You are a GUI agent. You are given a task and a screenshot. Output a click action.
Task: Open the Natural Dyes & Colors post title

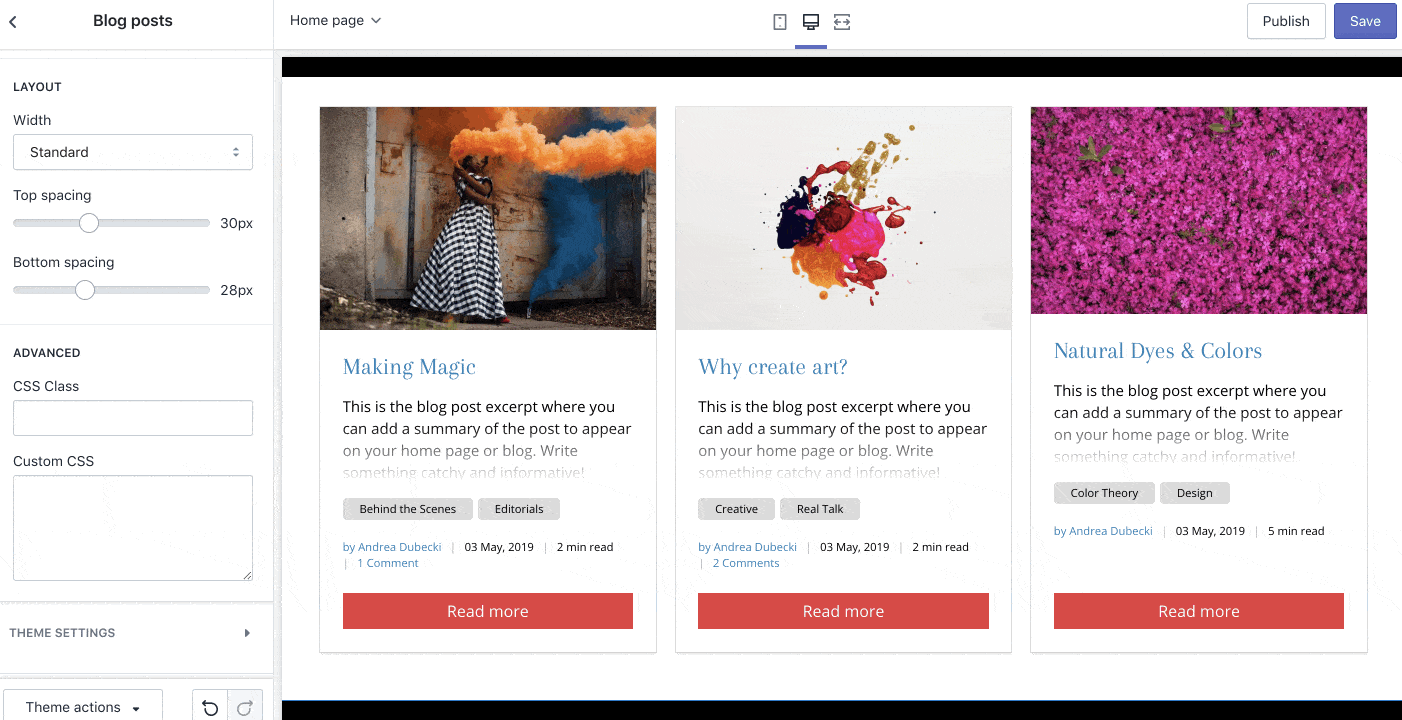click(x=1157, y=351)
